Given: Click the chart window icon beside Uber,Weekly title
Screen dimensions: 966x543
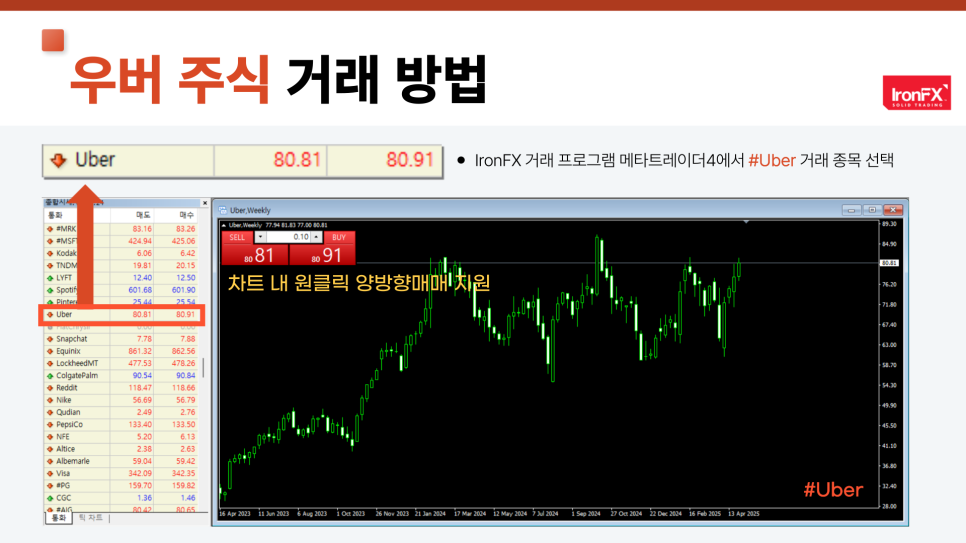Looking at the screenshot, I should click(x=223, y=210).
